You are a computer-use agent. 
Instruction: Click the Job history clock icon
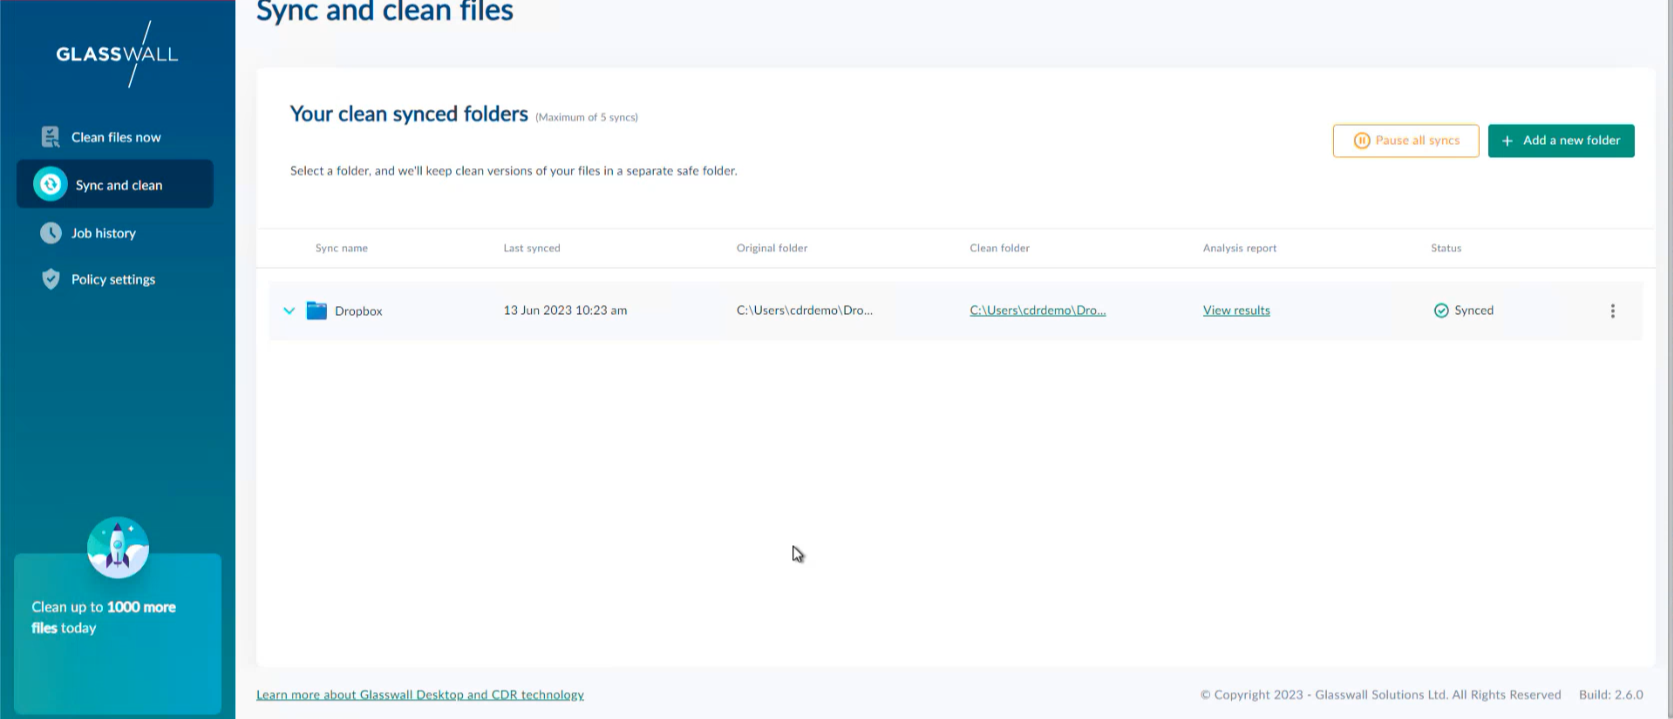point(50,233)
